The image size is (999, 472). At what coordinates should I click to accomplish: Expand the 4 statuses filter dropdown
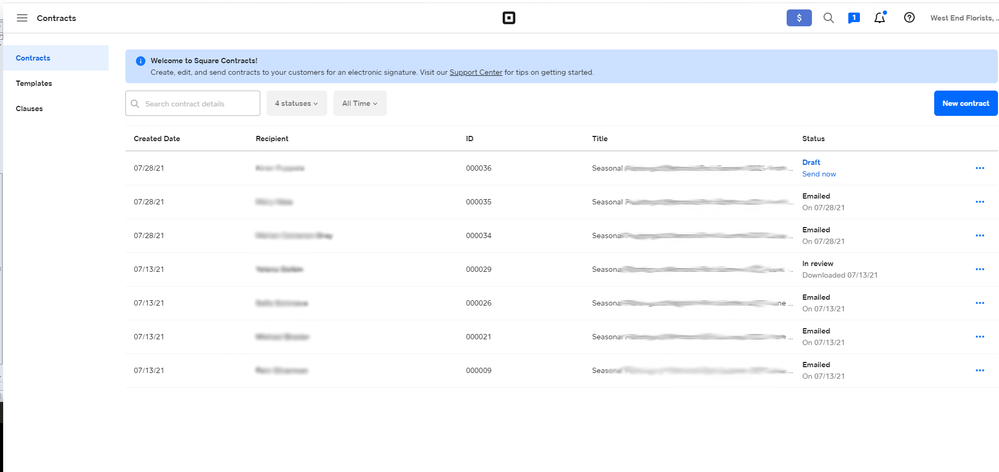[x=296, y=103]
